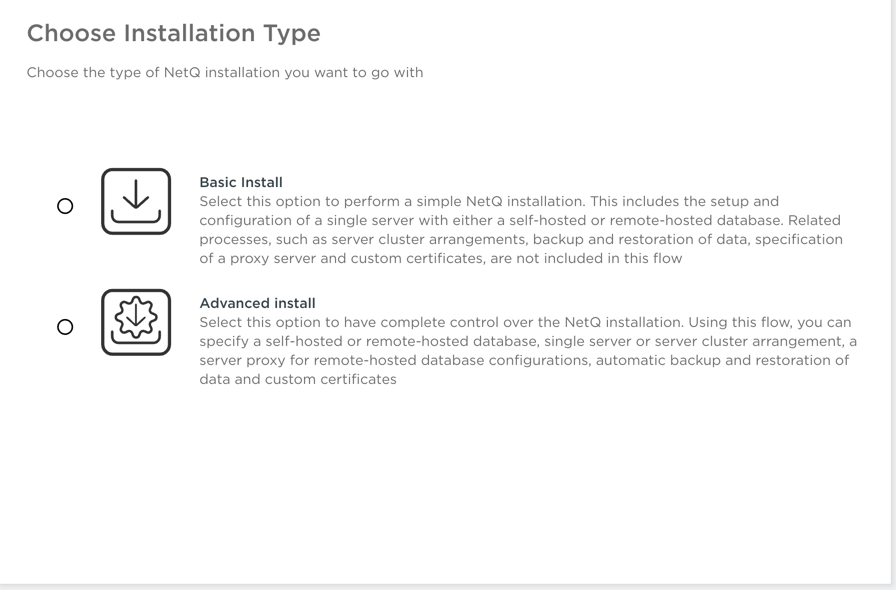Click the Advanced install description paragraph
The height and width of the screenshot is (590, 896).
tap(525, 351)
